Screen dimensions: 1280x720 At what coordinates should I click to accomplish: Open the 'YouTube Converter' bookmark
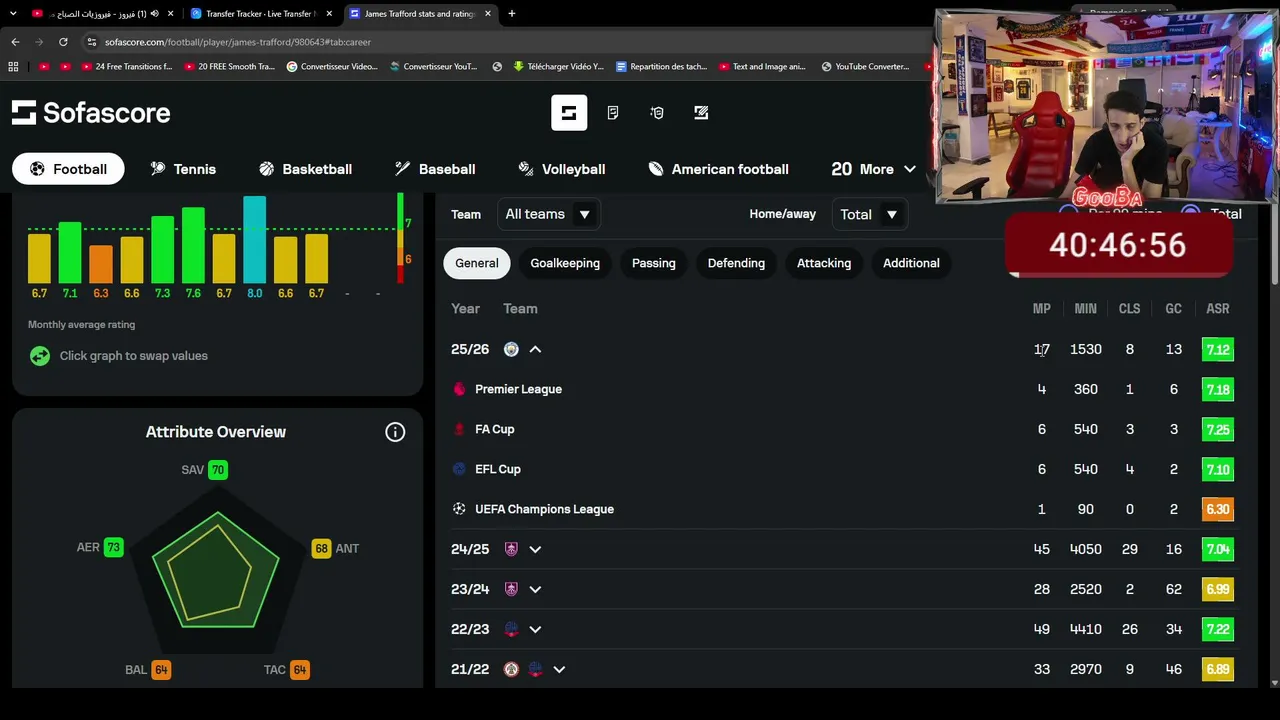(x=865, y=67)
